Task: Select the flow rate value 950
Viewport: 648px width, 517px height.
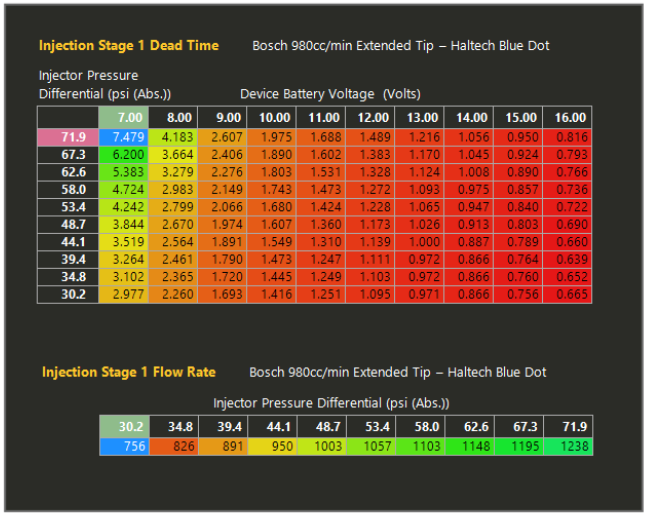Action: pyautogui.click(x=272, y=447)
